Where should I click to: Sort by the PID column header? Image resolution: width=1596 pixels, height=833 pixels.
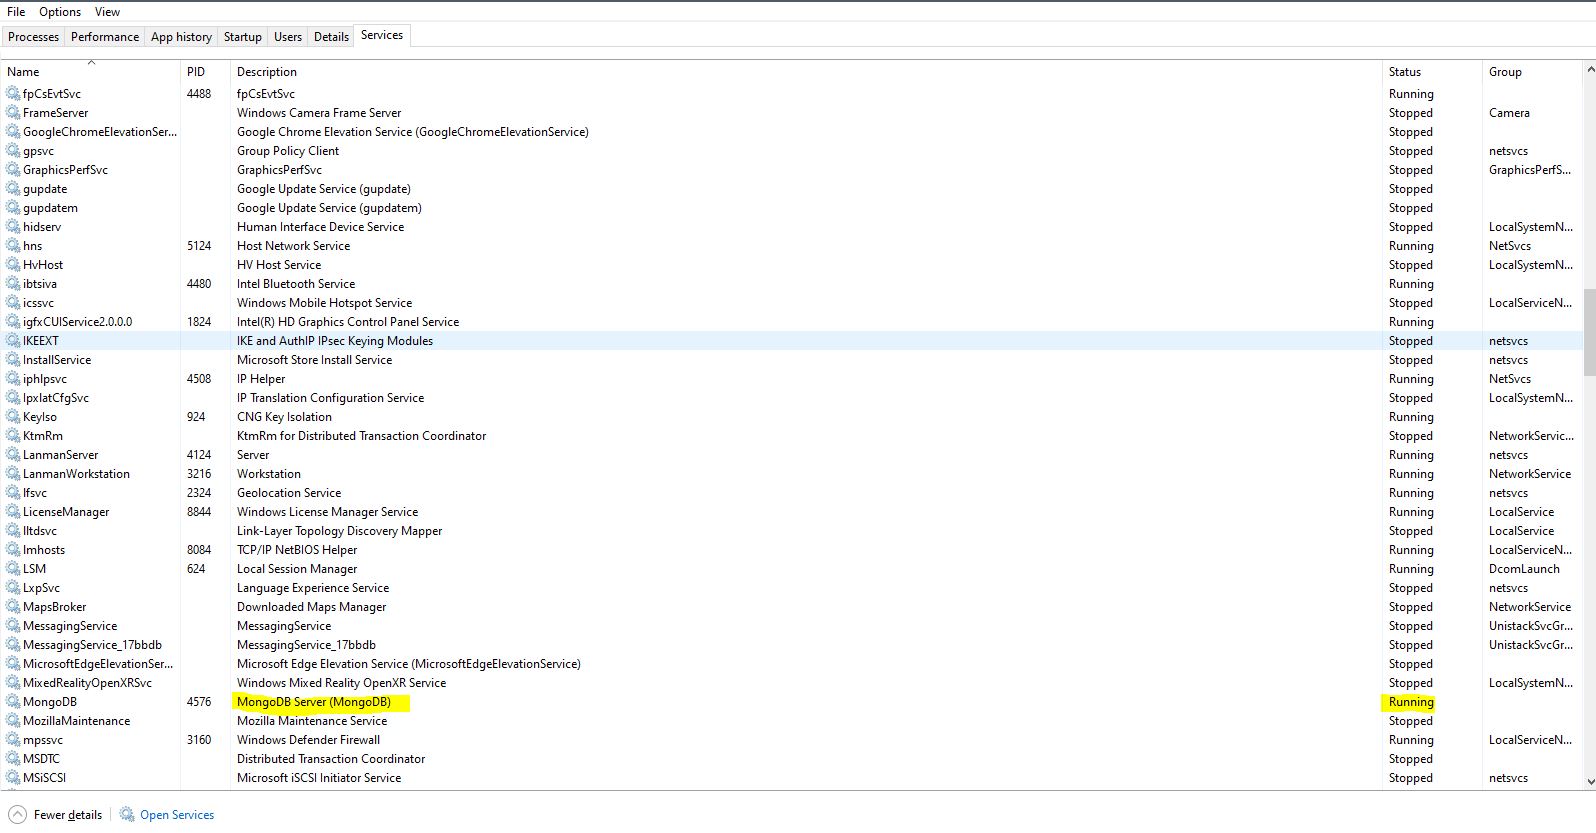196,72
